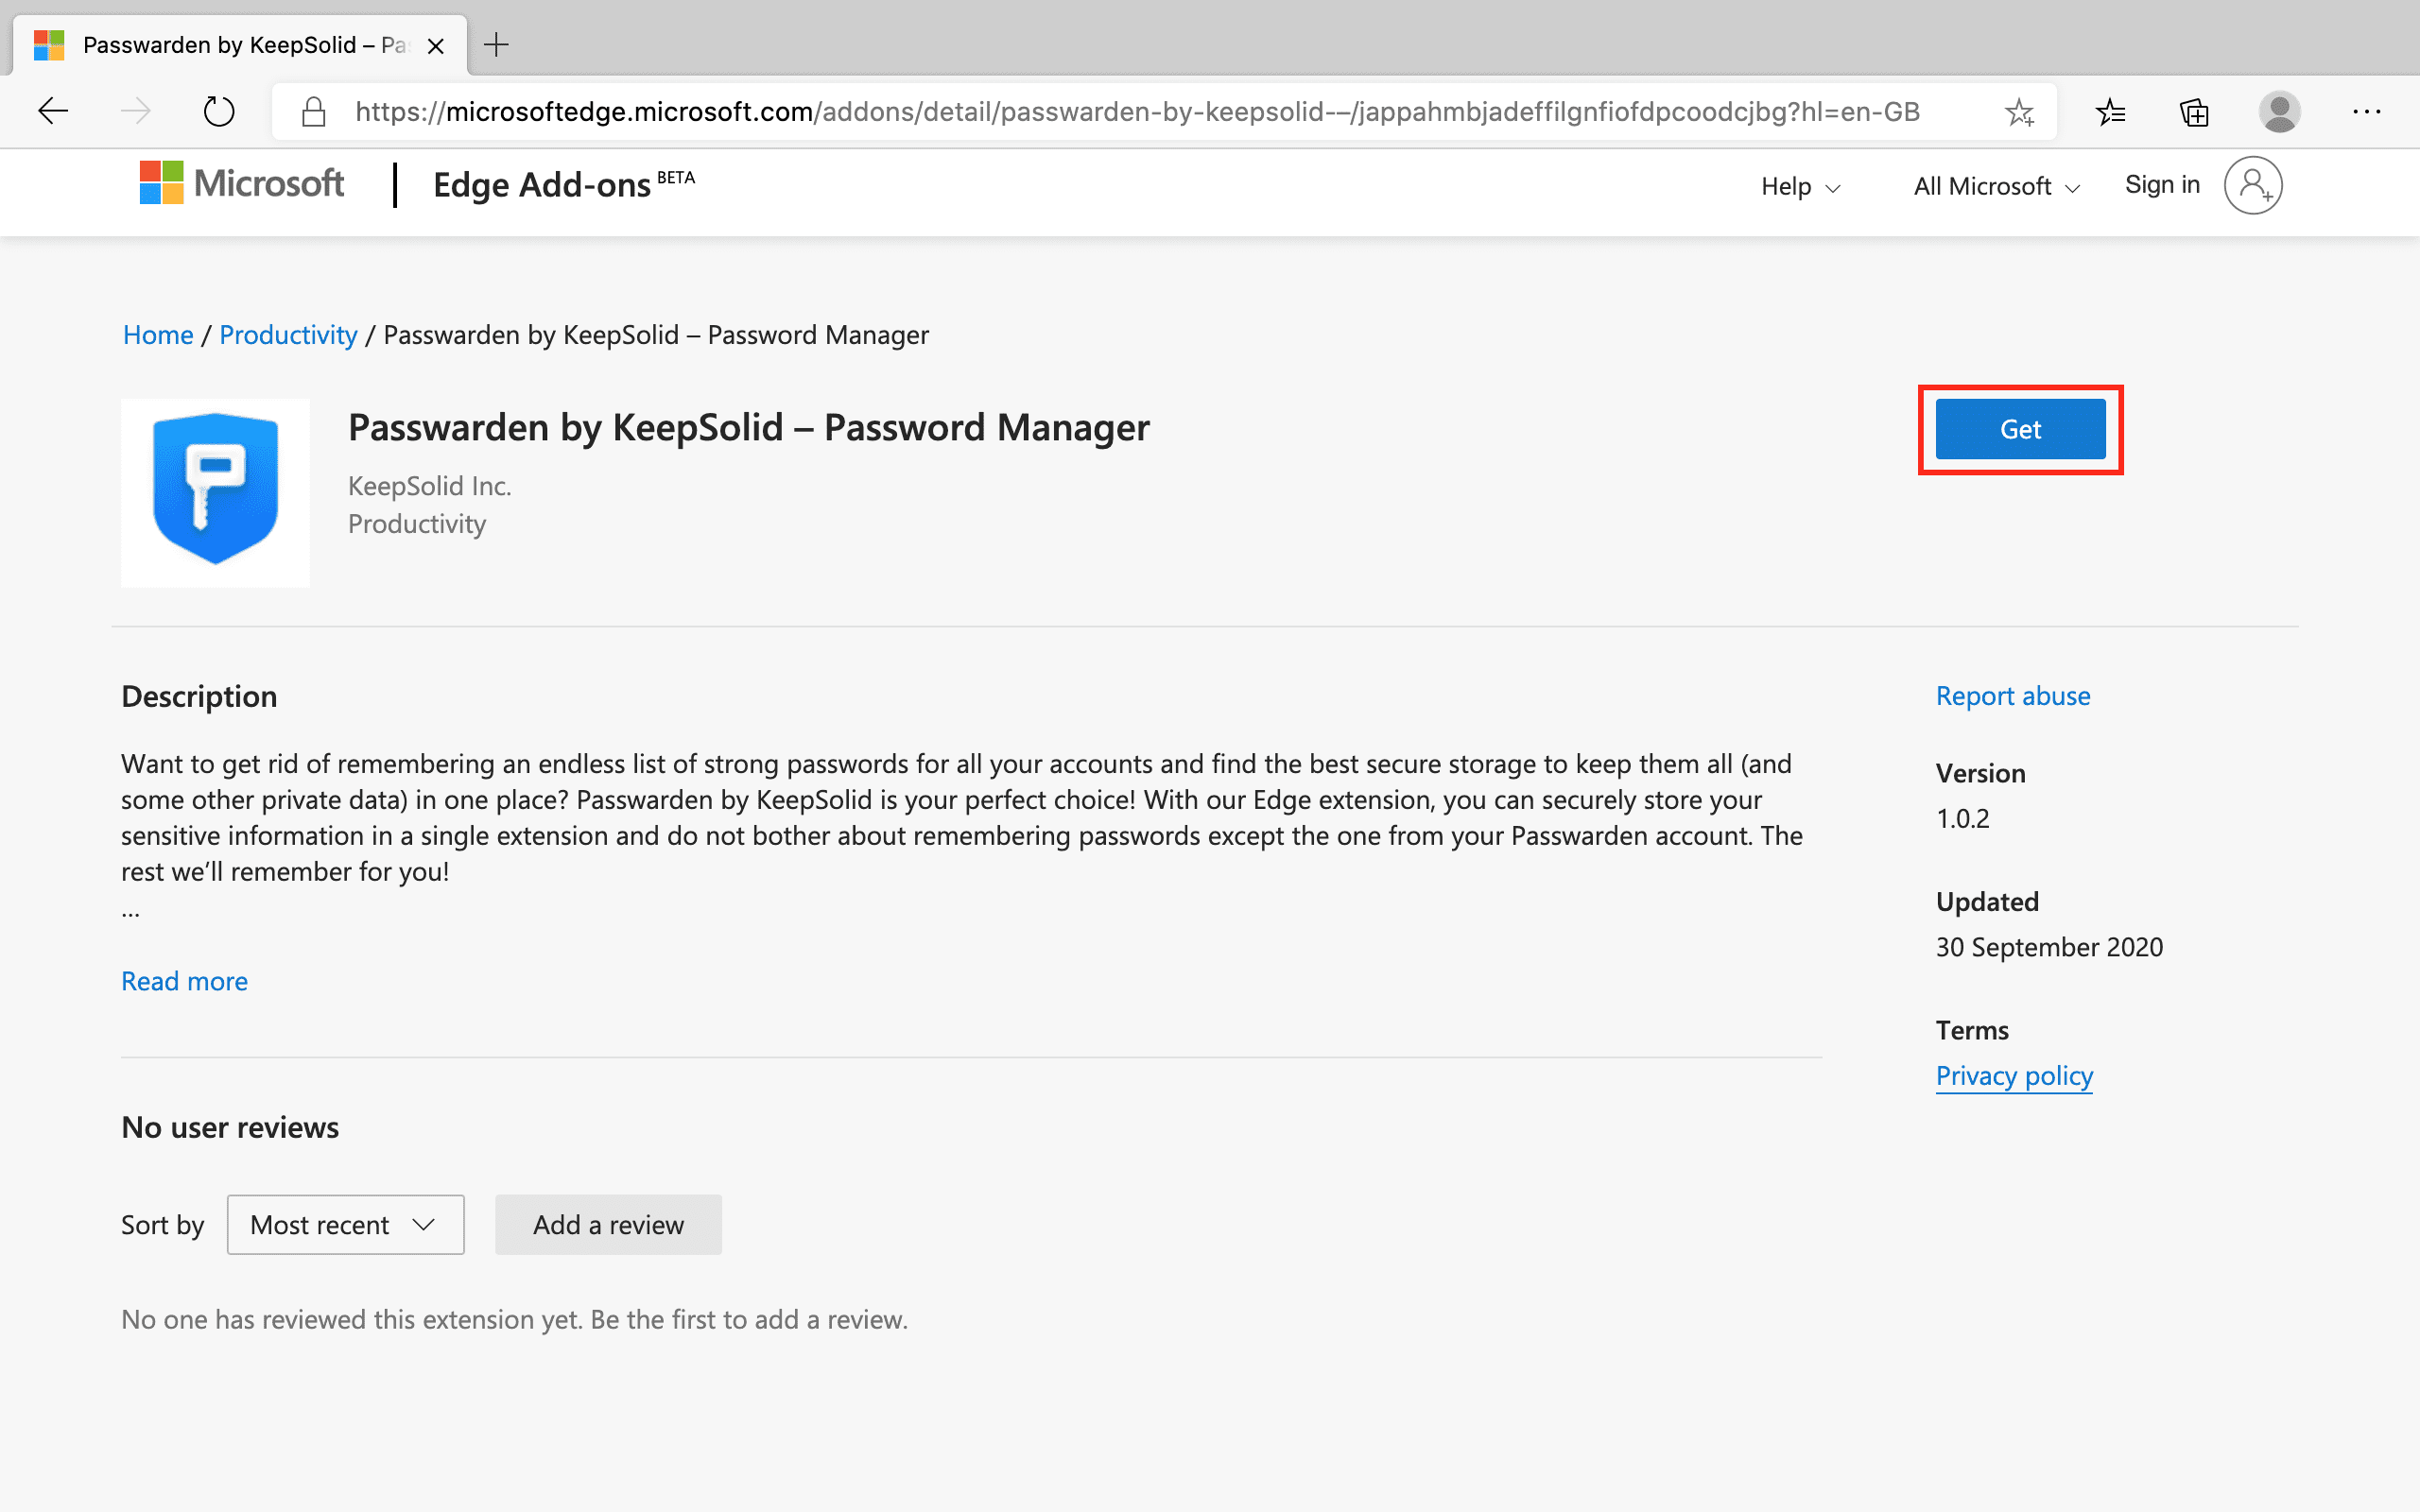Click the Sign in account circle icon
The image size is (2420, 1512).
click(2252, 185)
